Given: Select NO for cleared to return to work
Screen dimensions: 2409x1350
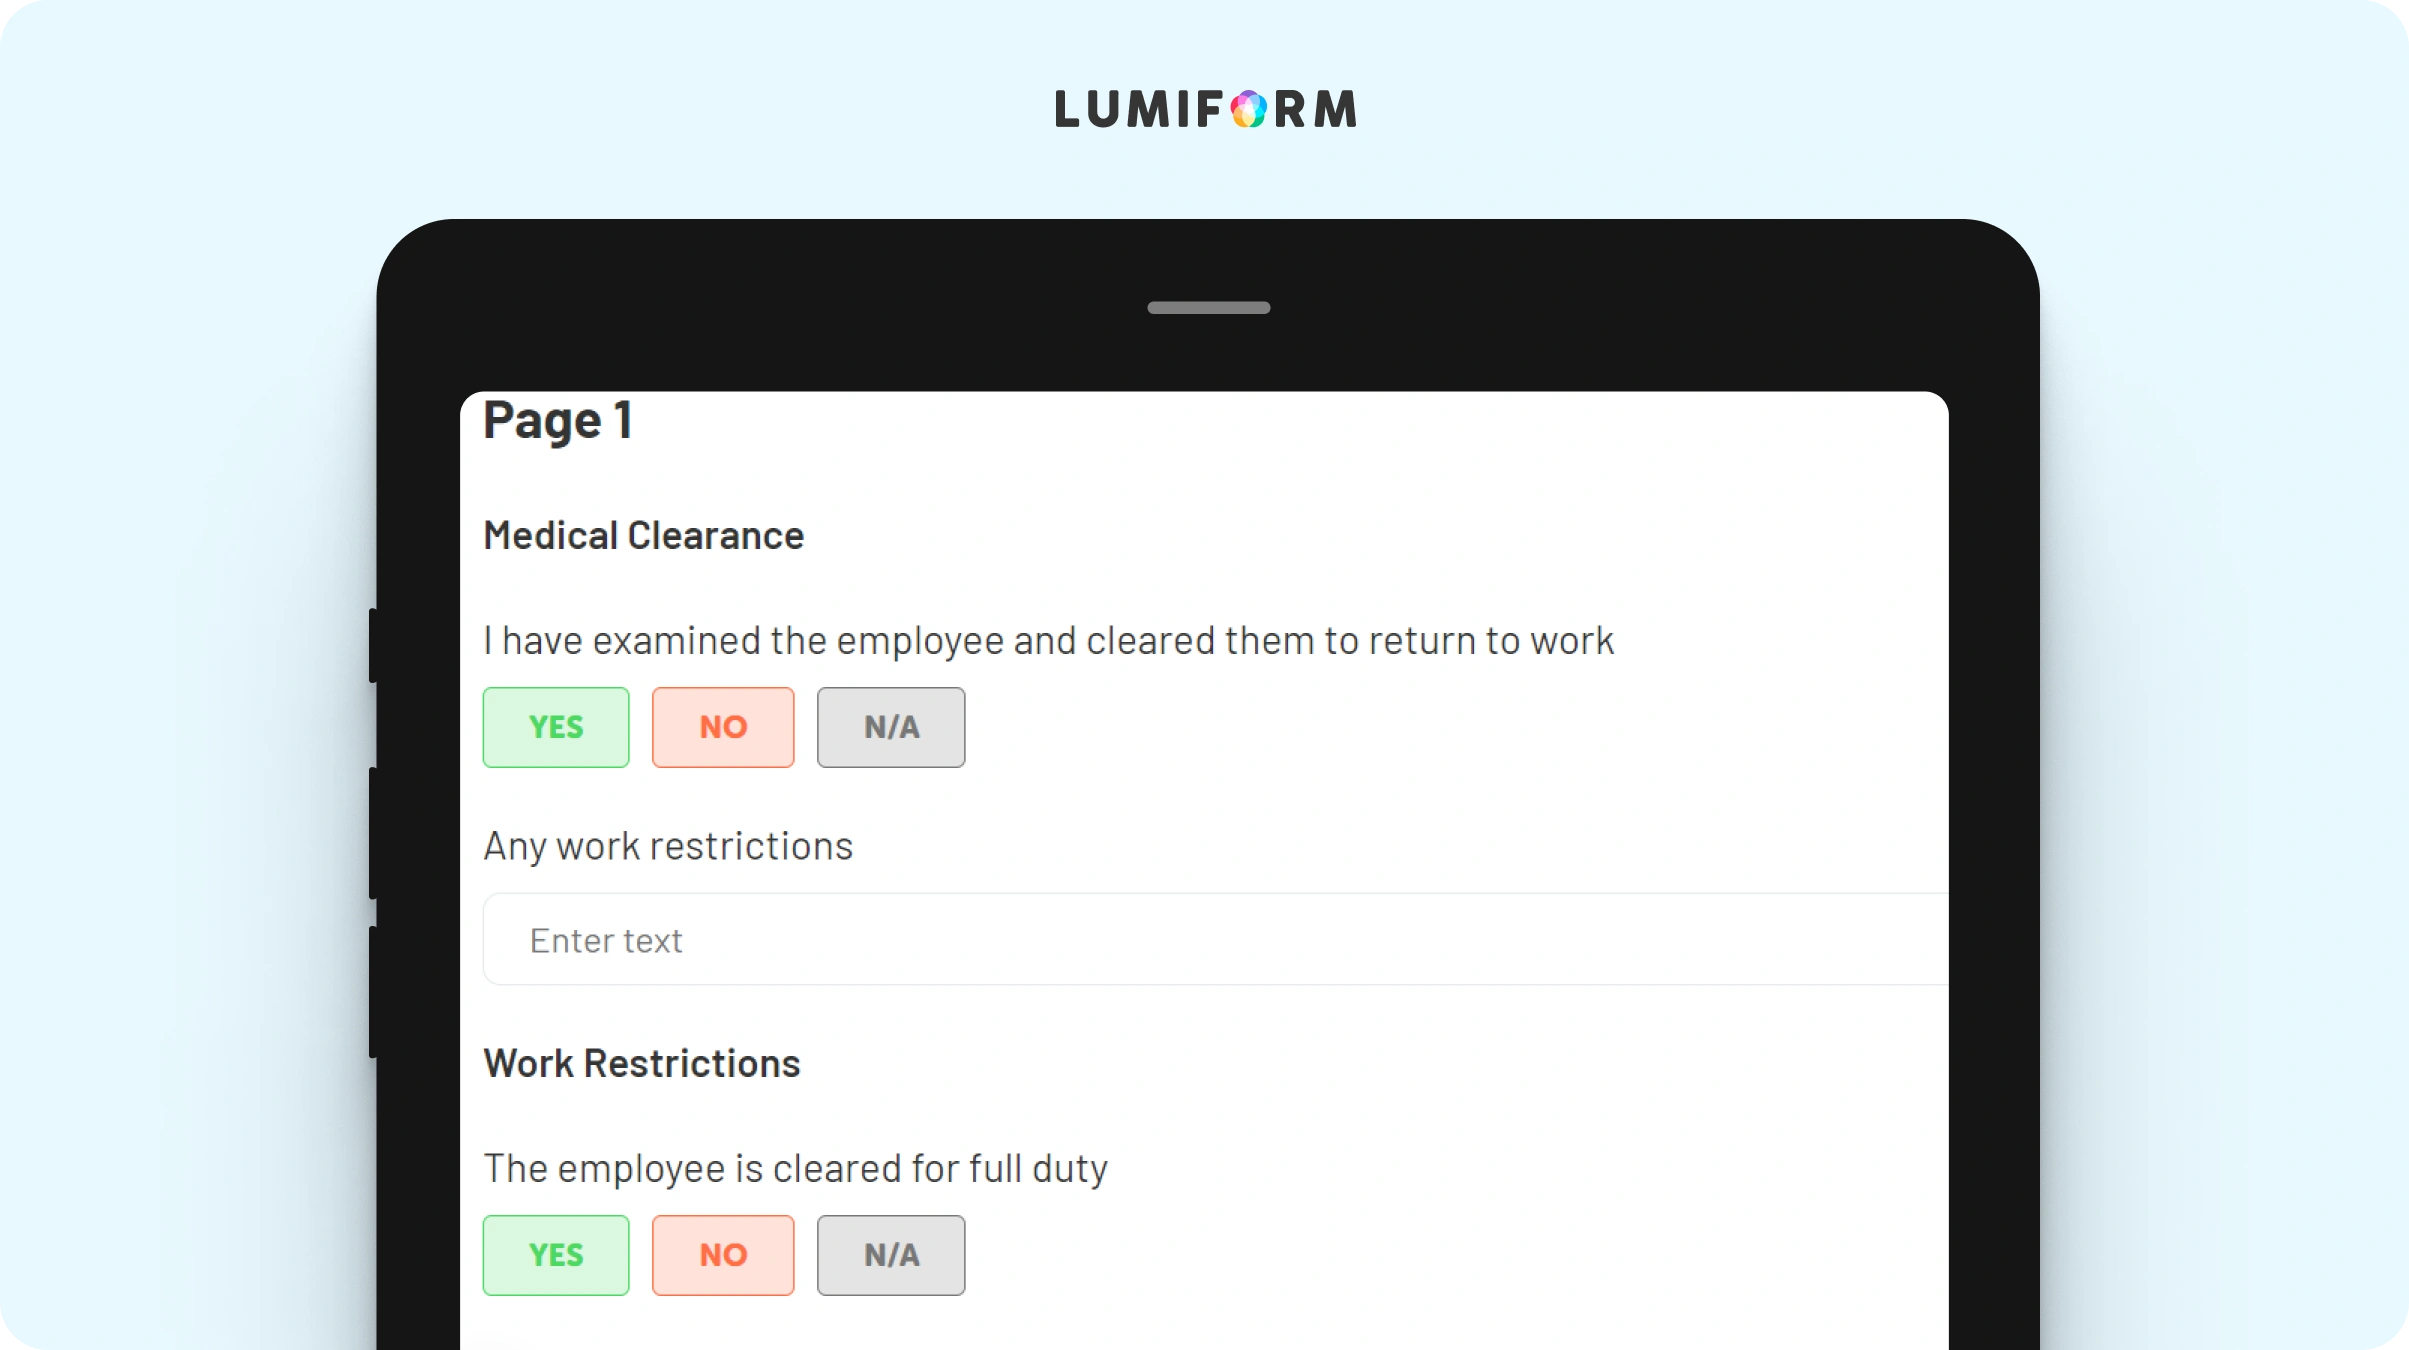Looking at the screenshot, I should point(723,727).
